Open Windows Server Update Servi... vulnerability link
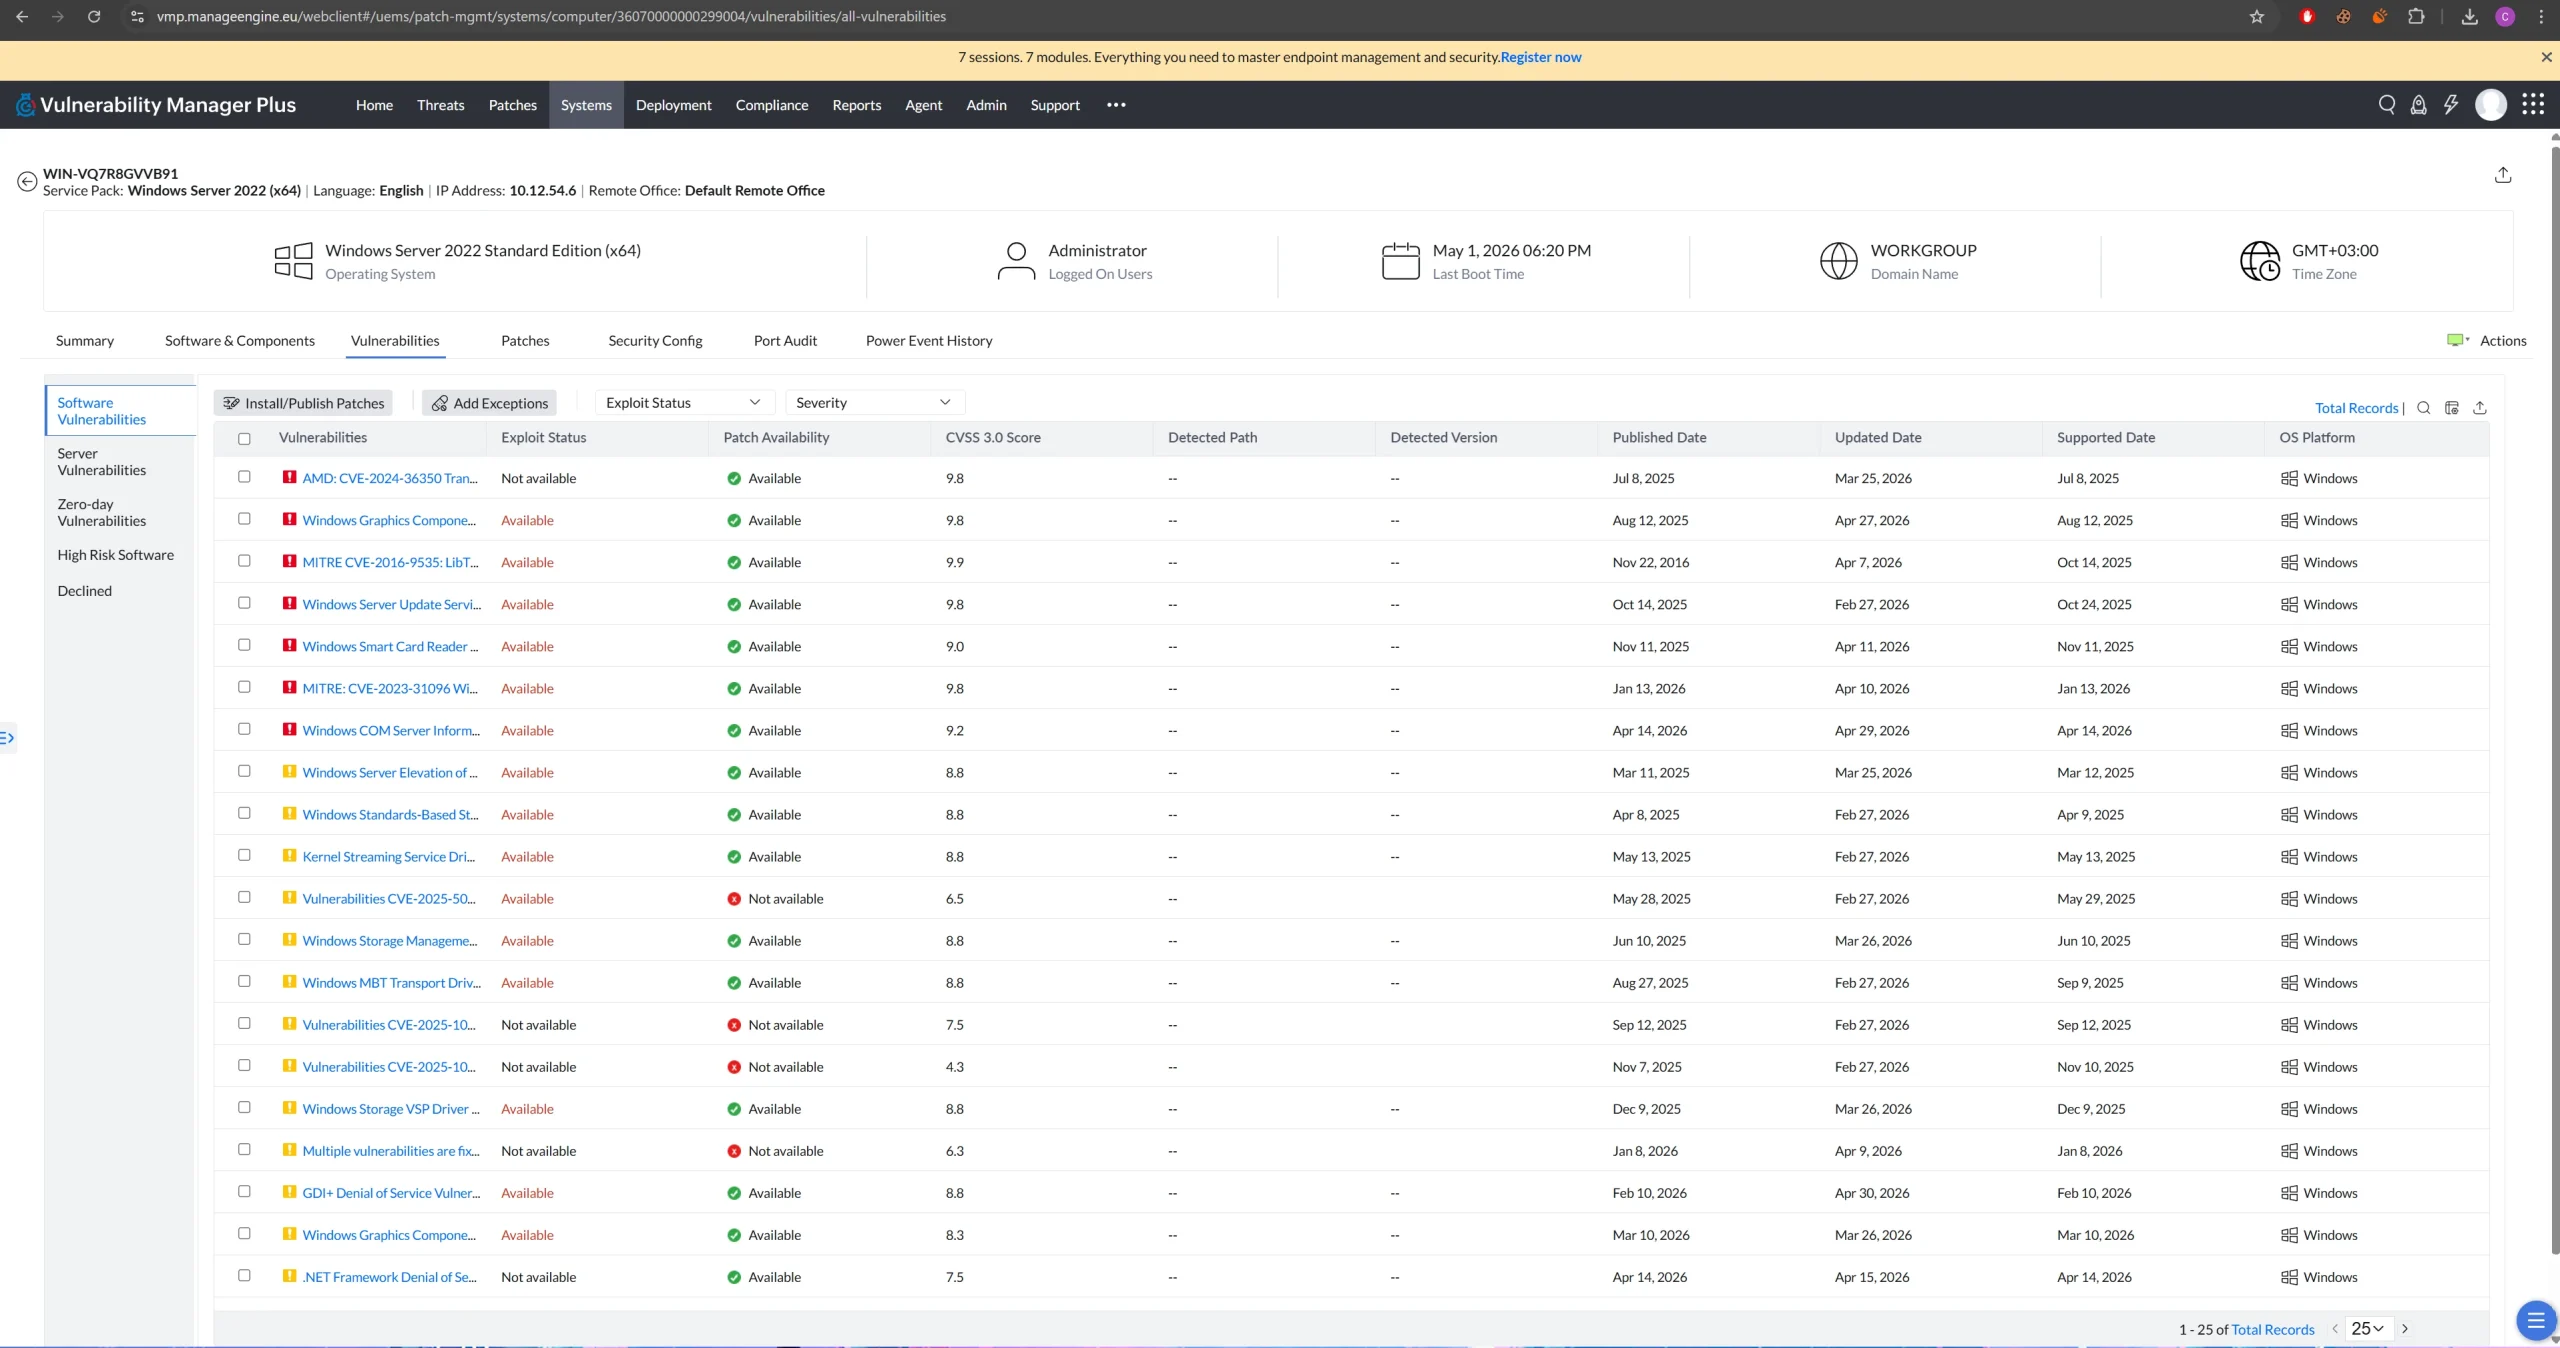 392,604
